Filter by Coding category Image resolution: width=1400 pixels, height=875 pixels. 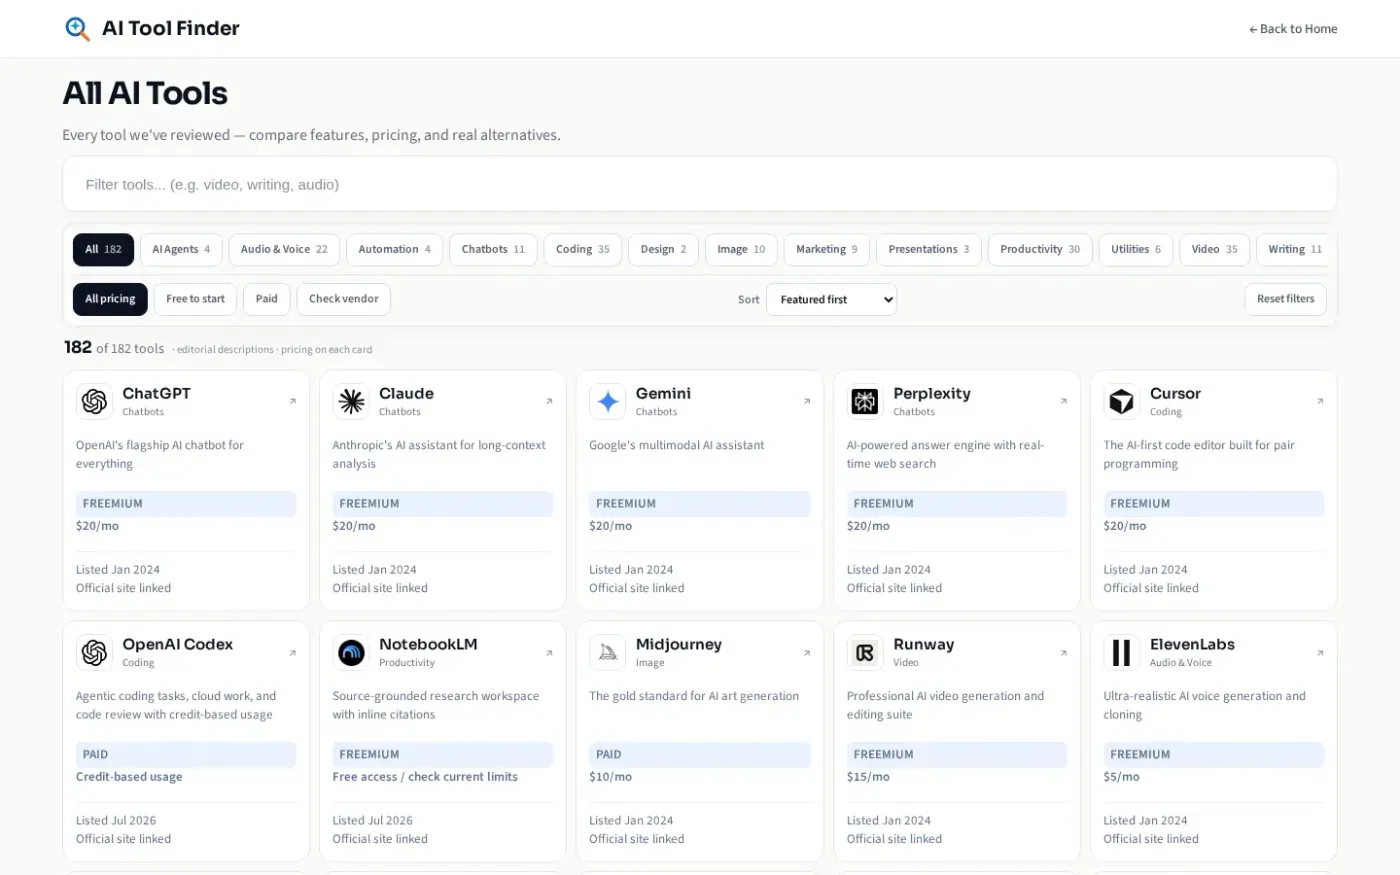[x=583, y=249]
